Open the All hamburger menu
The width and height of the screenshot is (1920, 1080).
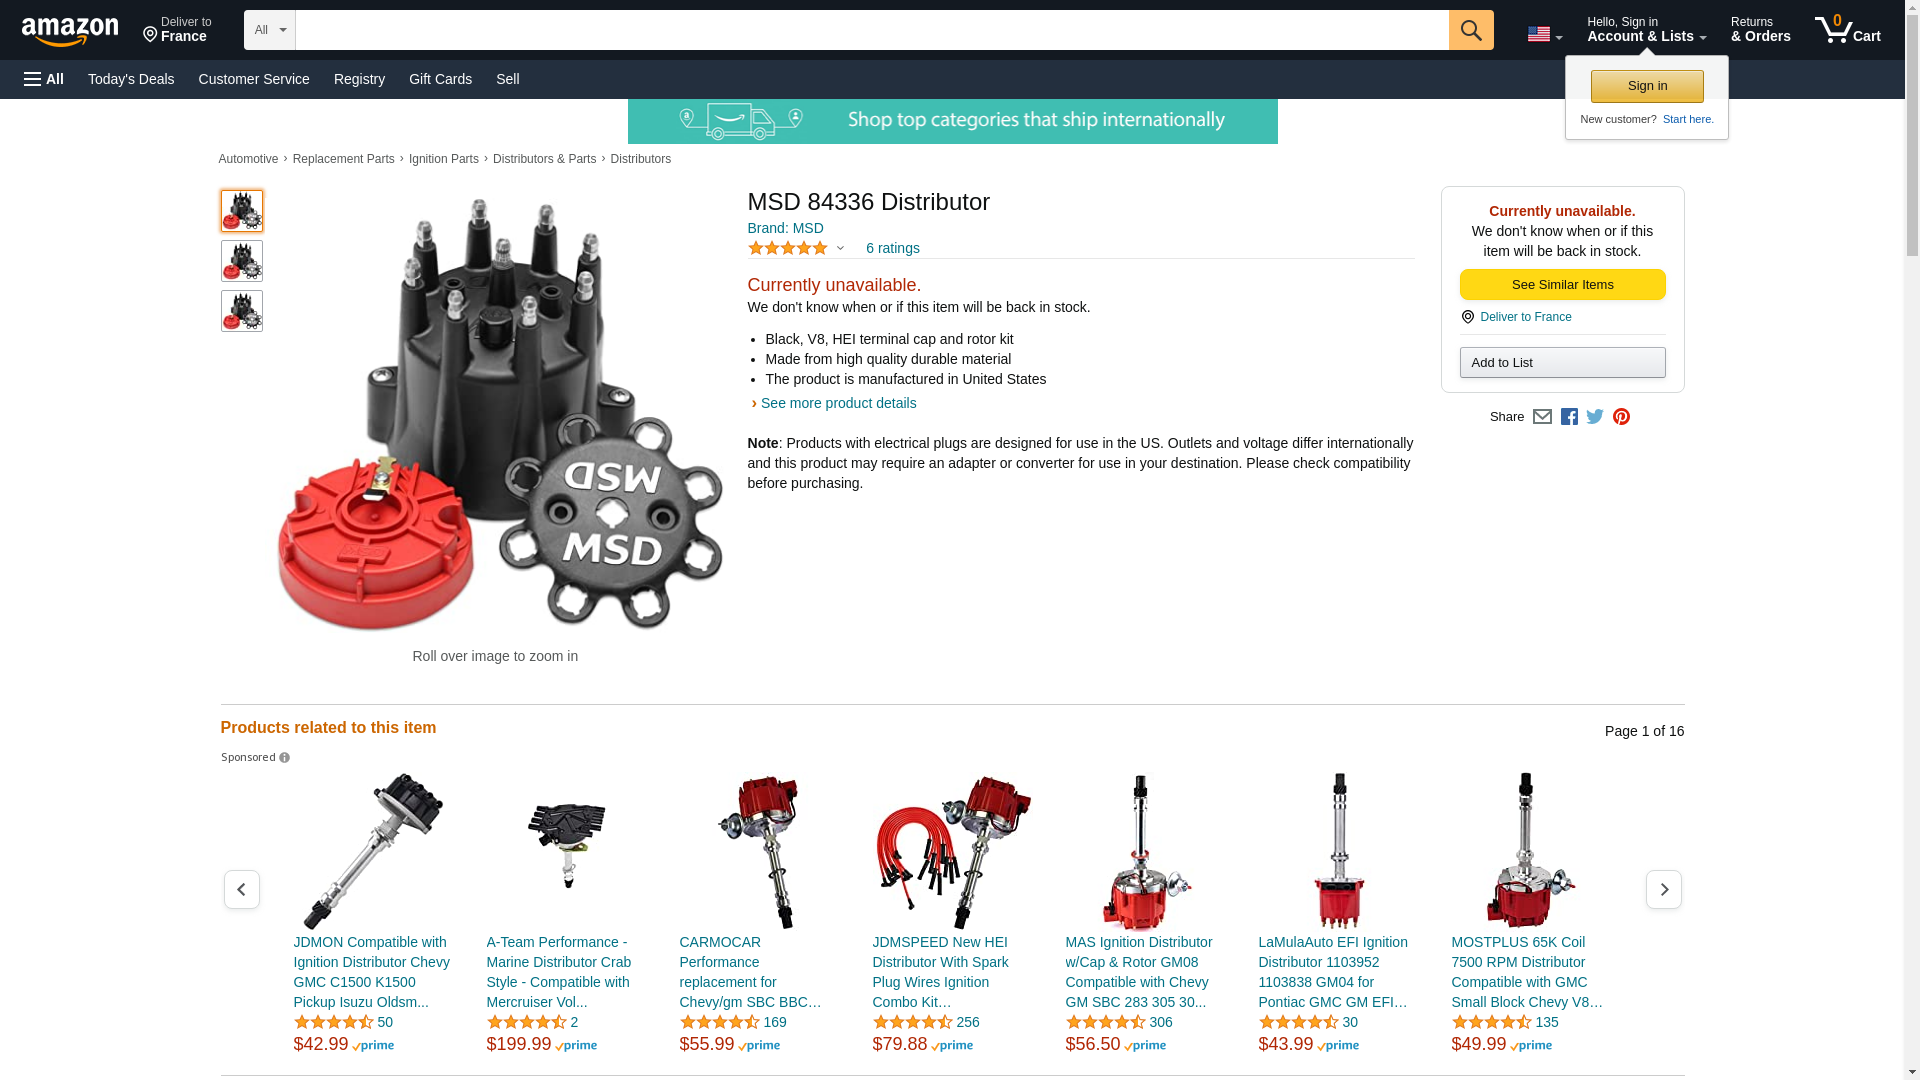click(44, 79)
